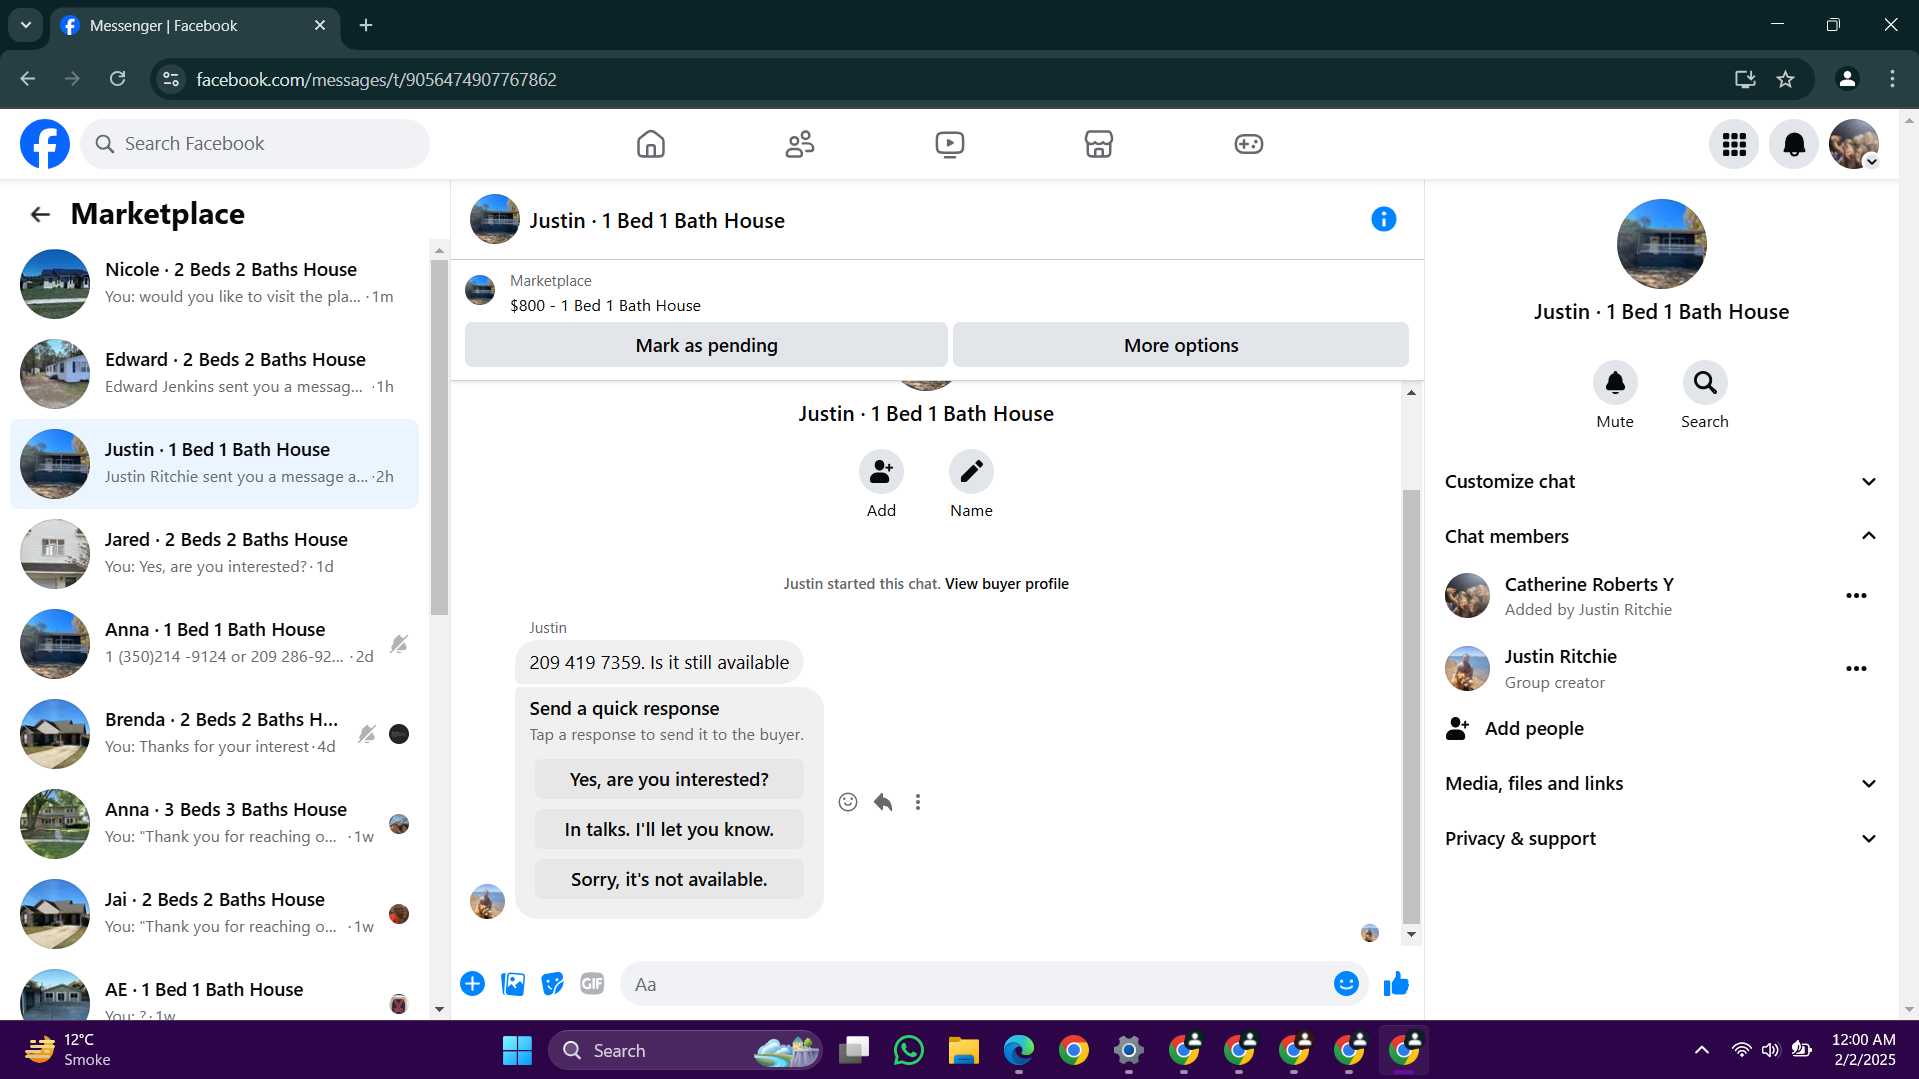Expand the Customize chat section
The width and height of the screenshot is (1919, 1079).
[1661, 482]
